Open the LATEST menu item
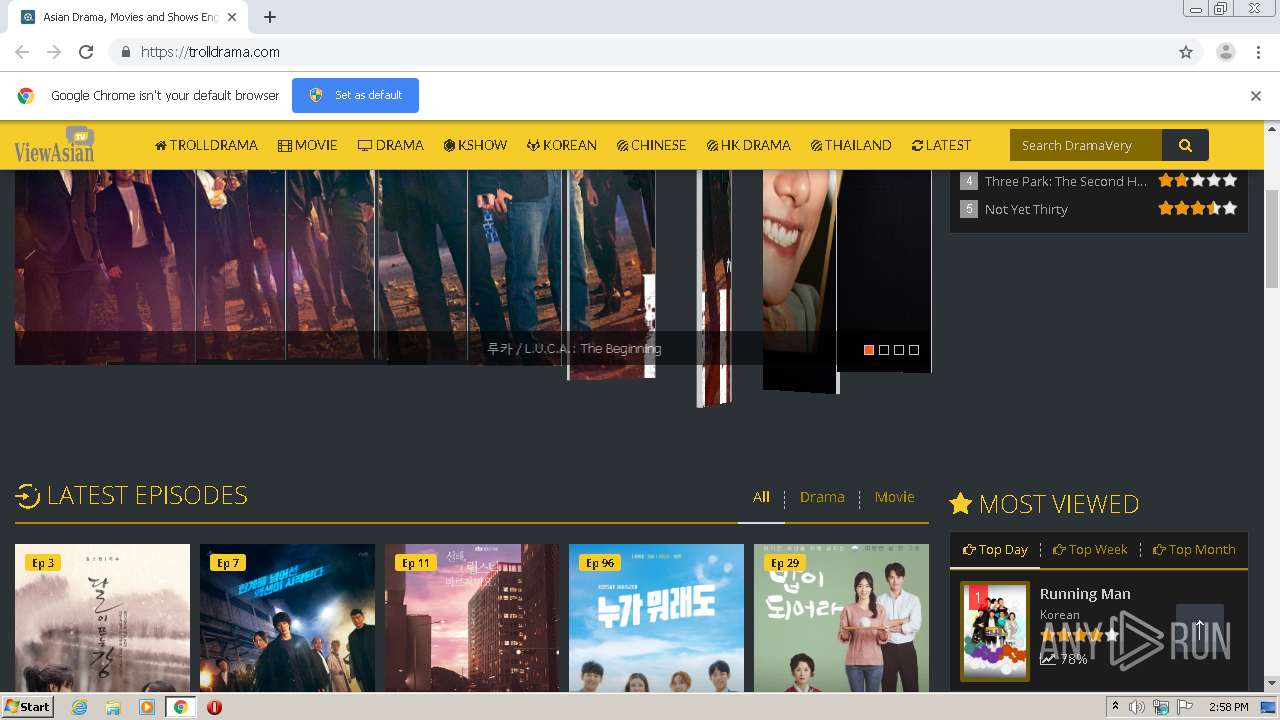The height and width of the screenshot is (720, 1280). click(x=941, y=145)
